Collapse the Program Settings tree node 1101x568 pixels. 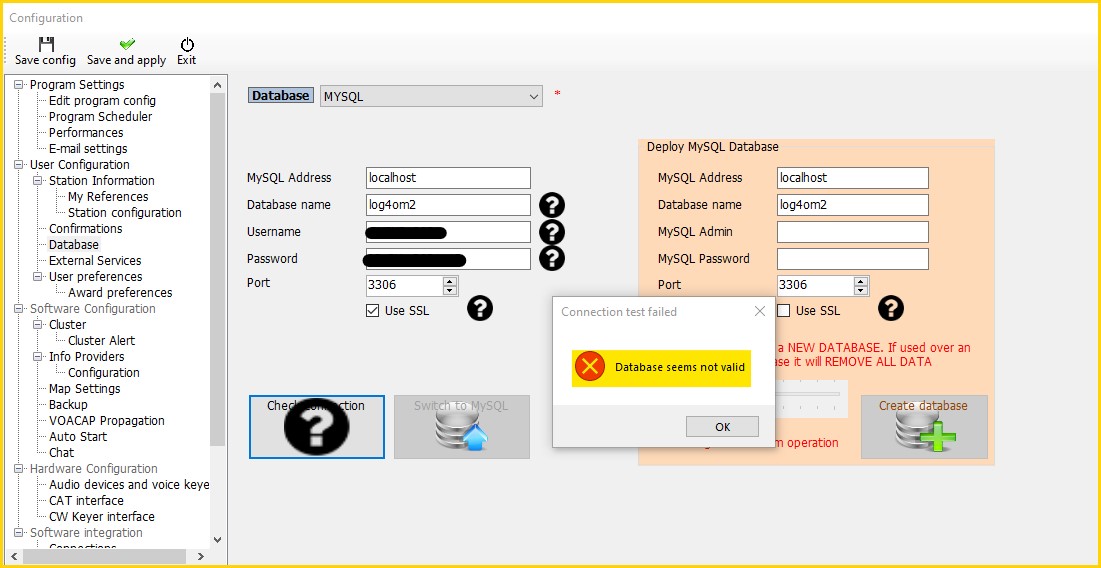pos(18,85)
